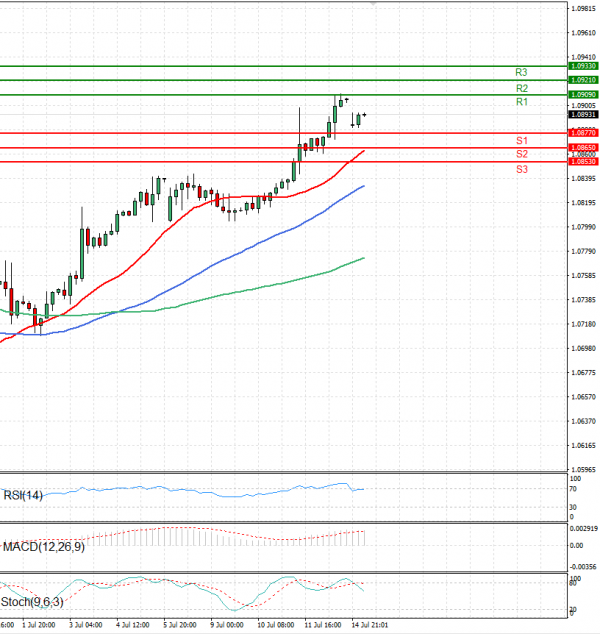Click the 1.07990 price axis label

click(x=583, y=227)
